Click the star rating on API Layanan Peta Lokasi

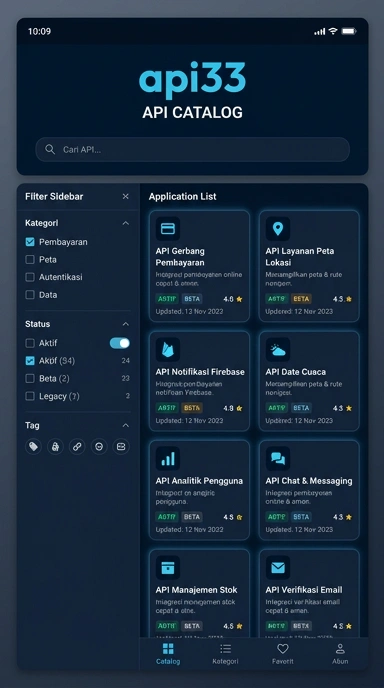tap(342, 299)
